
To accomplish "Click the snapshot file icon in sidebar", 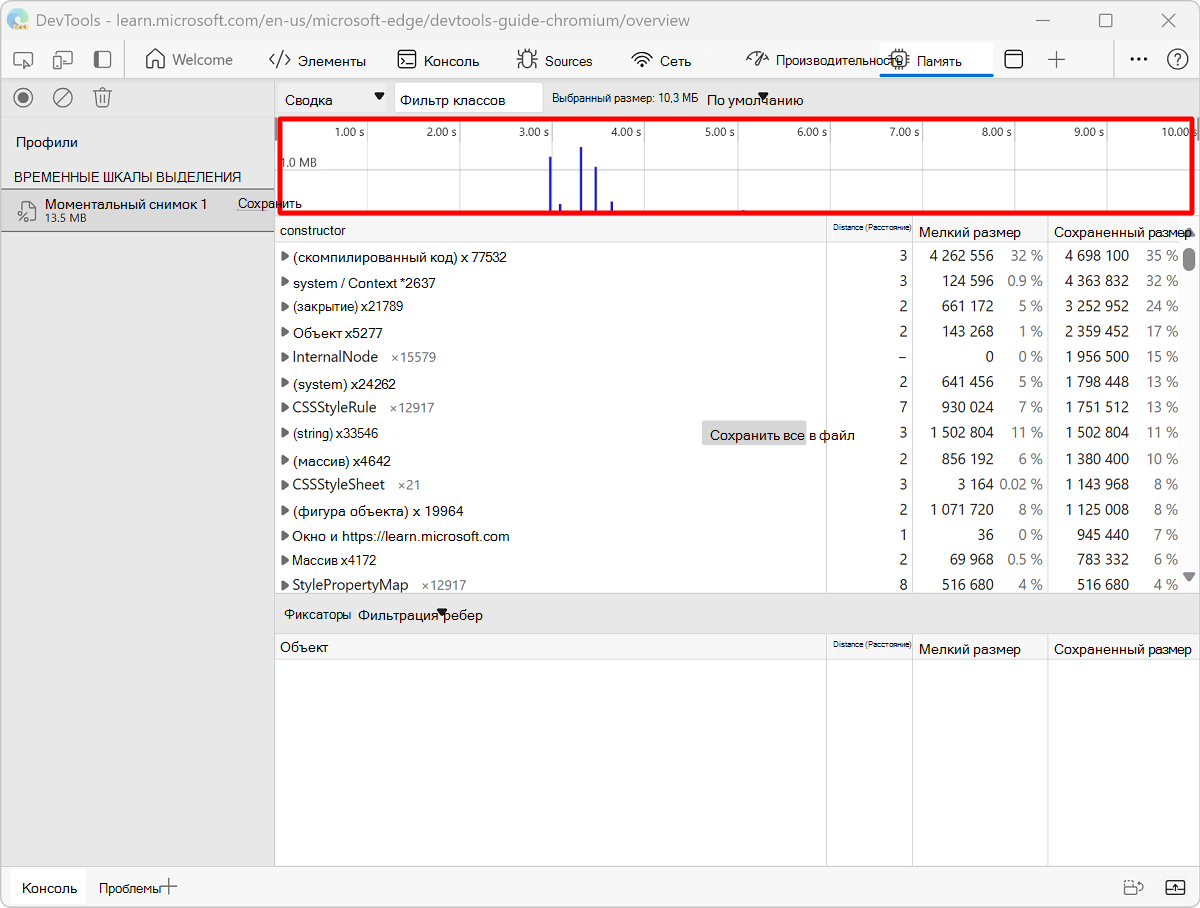I will coord(27,210).
